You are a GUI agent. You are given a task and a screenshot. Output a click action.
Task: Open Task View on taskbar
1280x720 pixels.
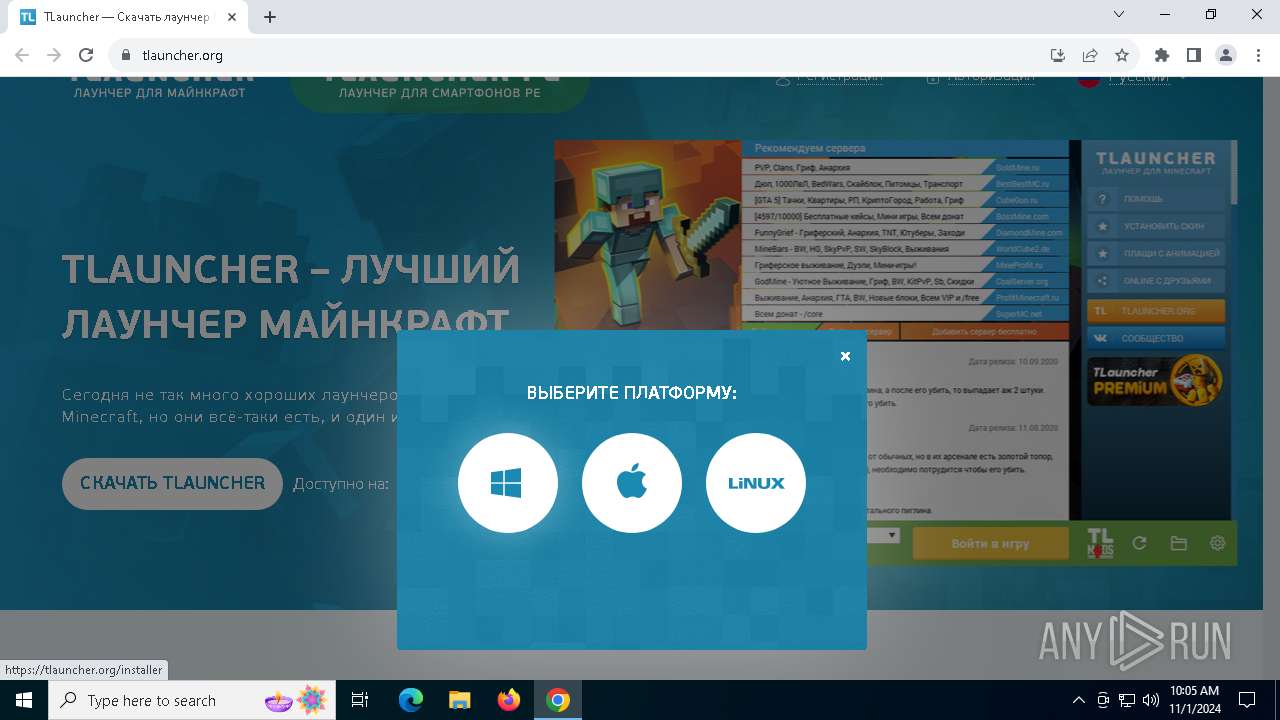pyautogui.click(x=361, y=700)
